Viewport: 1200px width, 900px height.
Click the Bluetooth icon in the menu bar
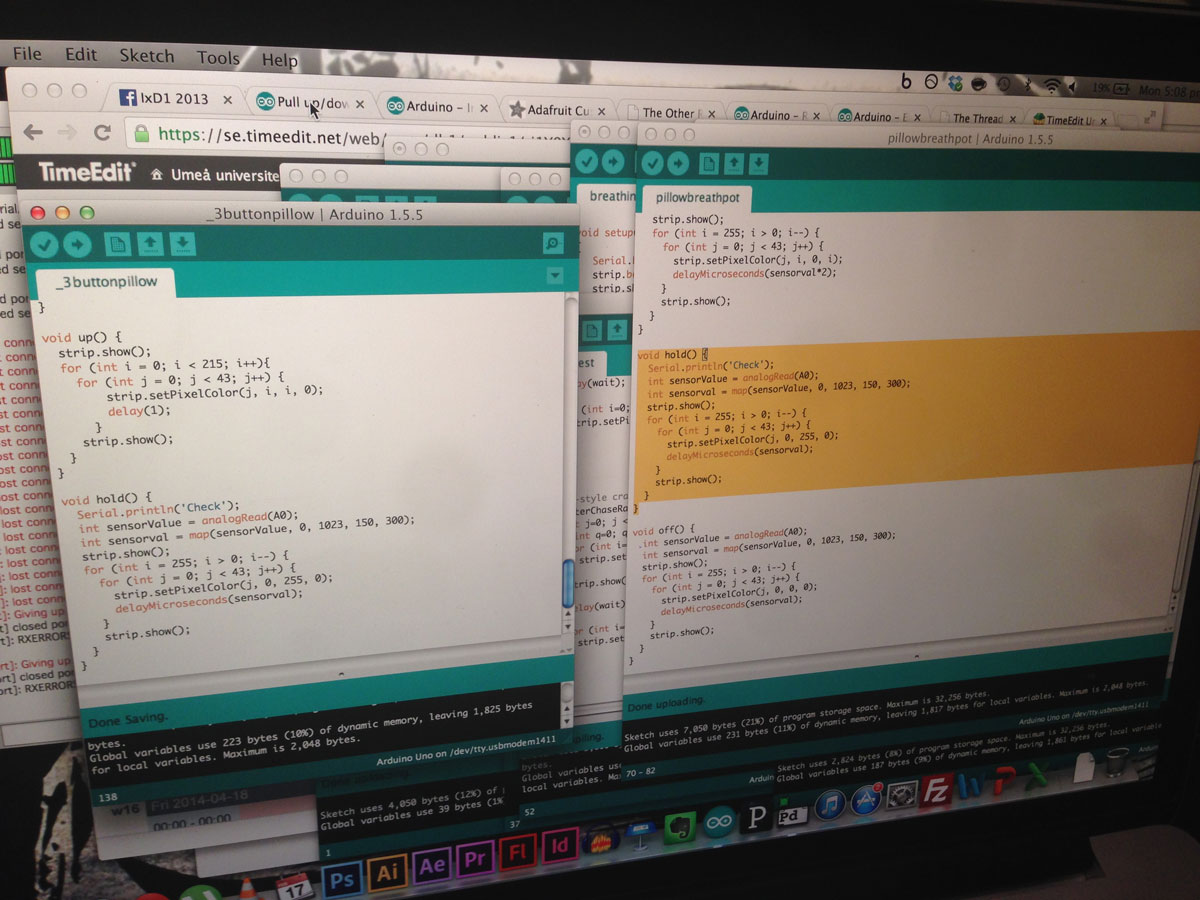click(1028, 85)
